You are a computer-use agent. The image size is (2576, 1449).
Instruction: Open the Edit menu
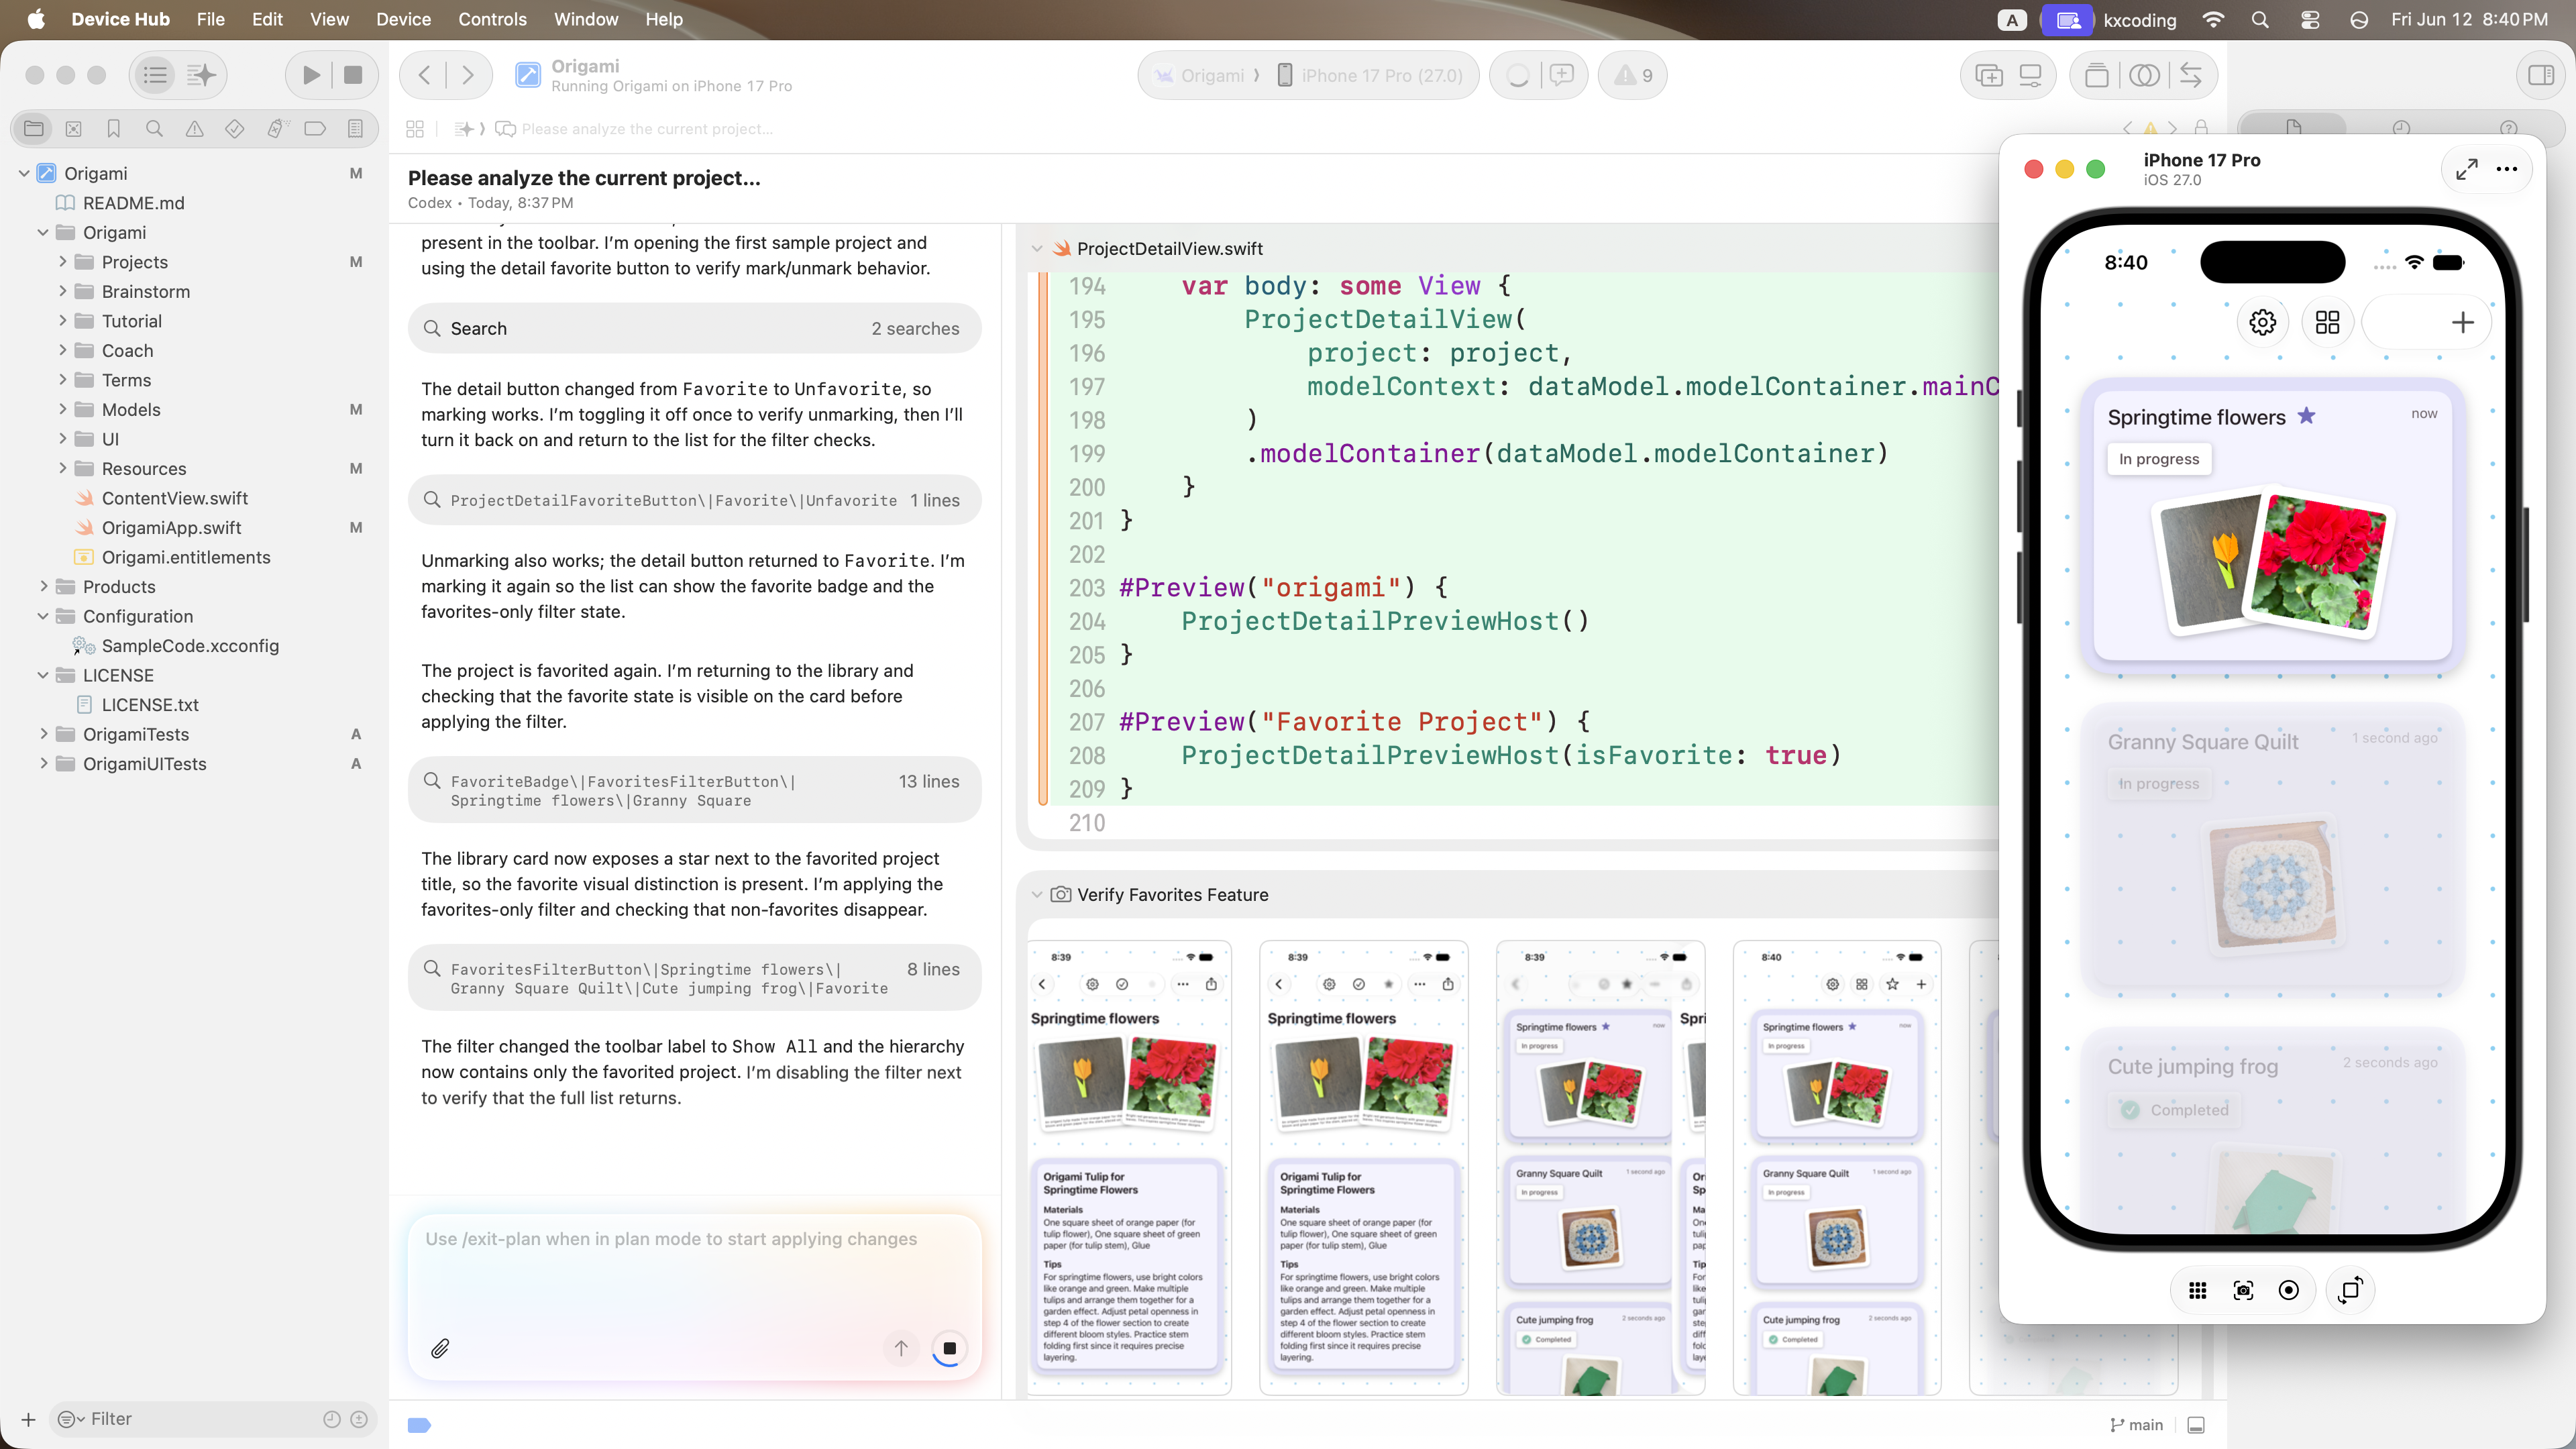click(267, 19)
